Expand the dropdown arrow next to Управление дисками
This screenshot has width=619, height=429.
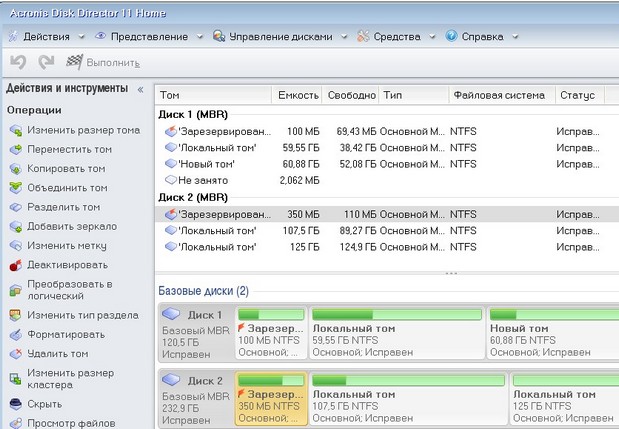pyautogui.click(x=344, y=37)
